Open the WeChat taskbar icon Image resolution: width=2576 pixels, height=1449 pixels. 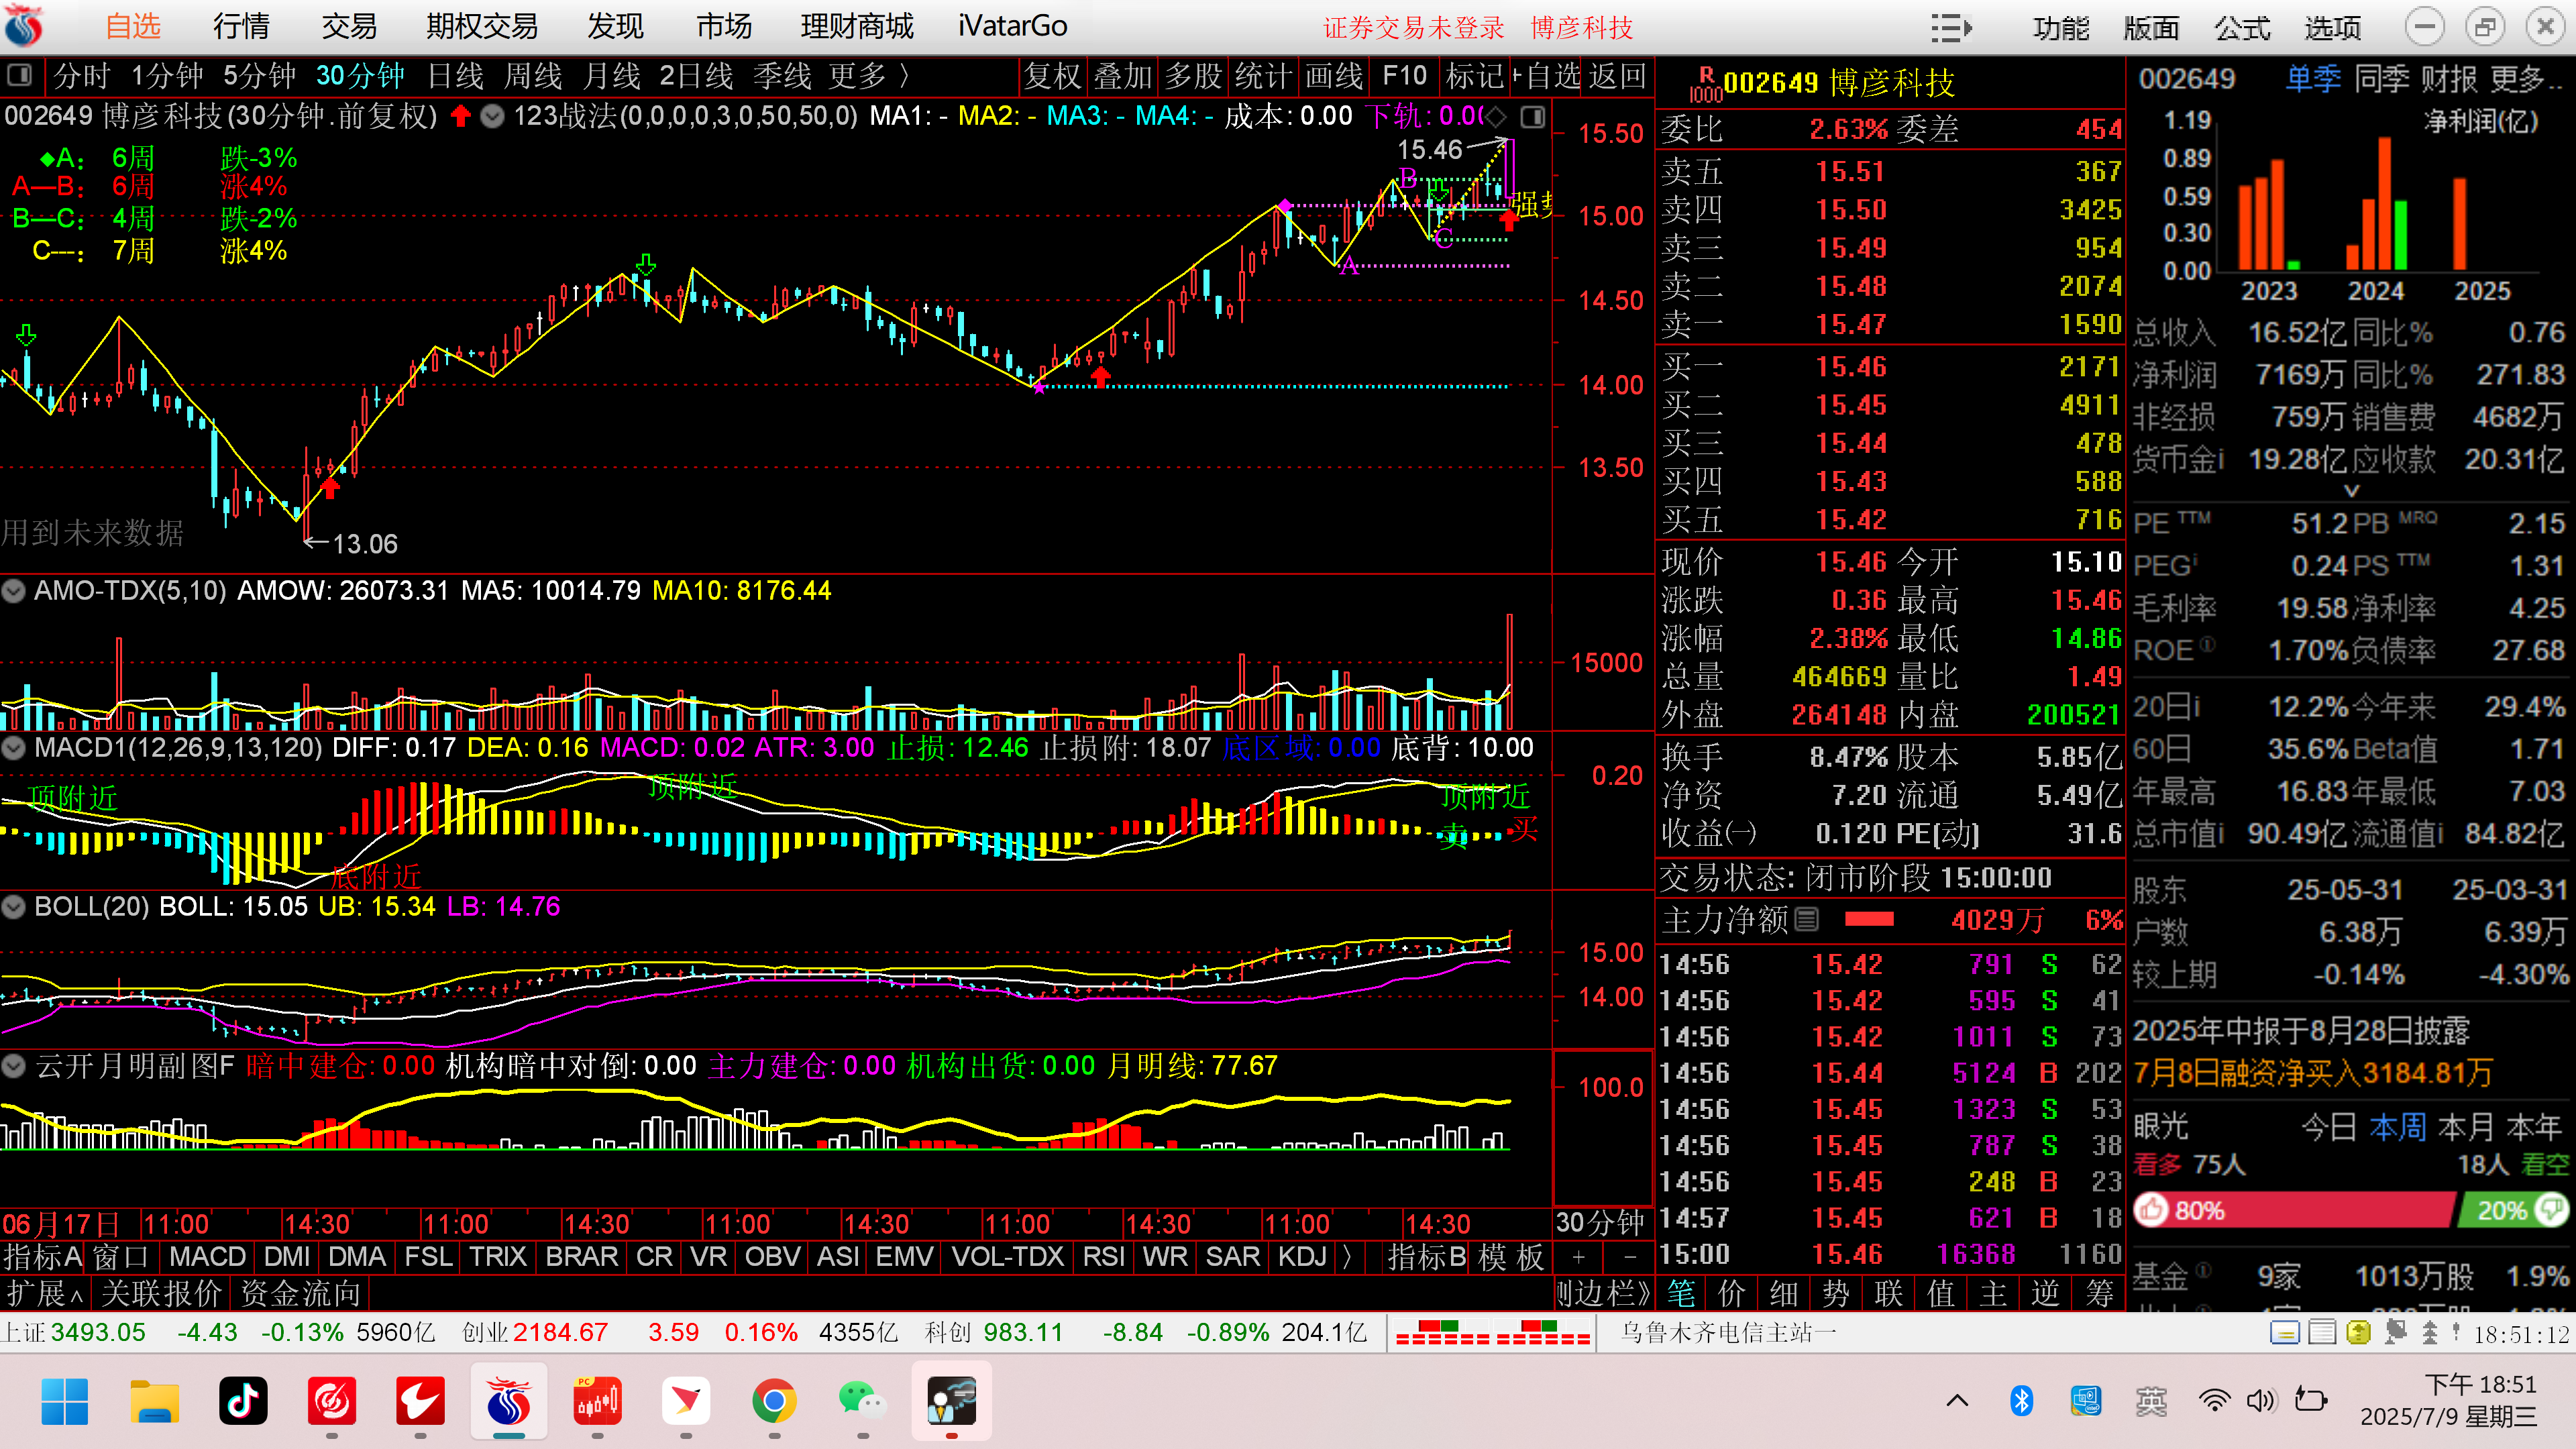pos(862,1401)
